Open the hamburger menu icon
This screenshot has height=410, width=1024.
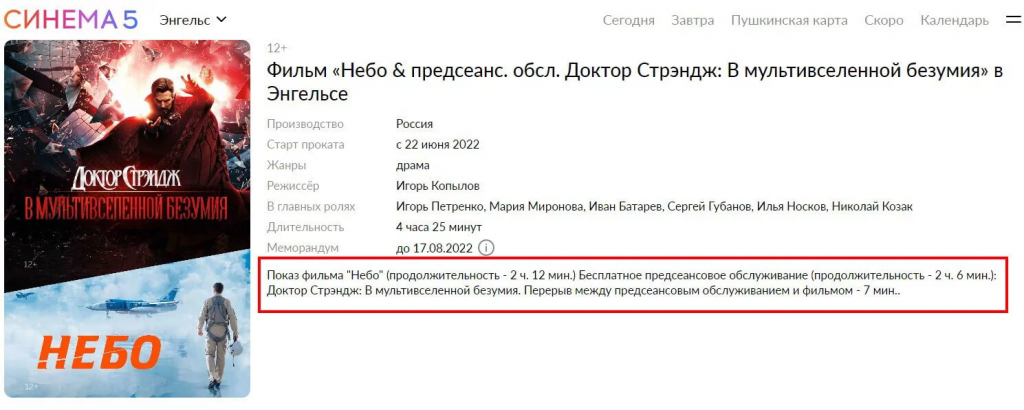[x=1013, y=20]
